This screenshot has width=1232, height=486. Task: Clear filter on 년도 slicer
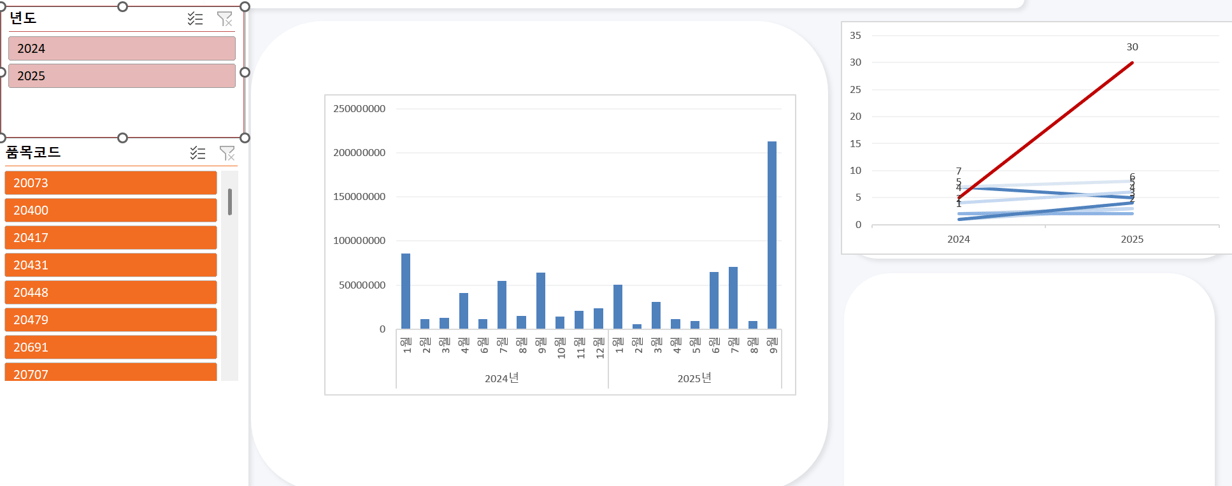pos(225,19)
